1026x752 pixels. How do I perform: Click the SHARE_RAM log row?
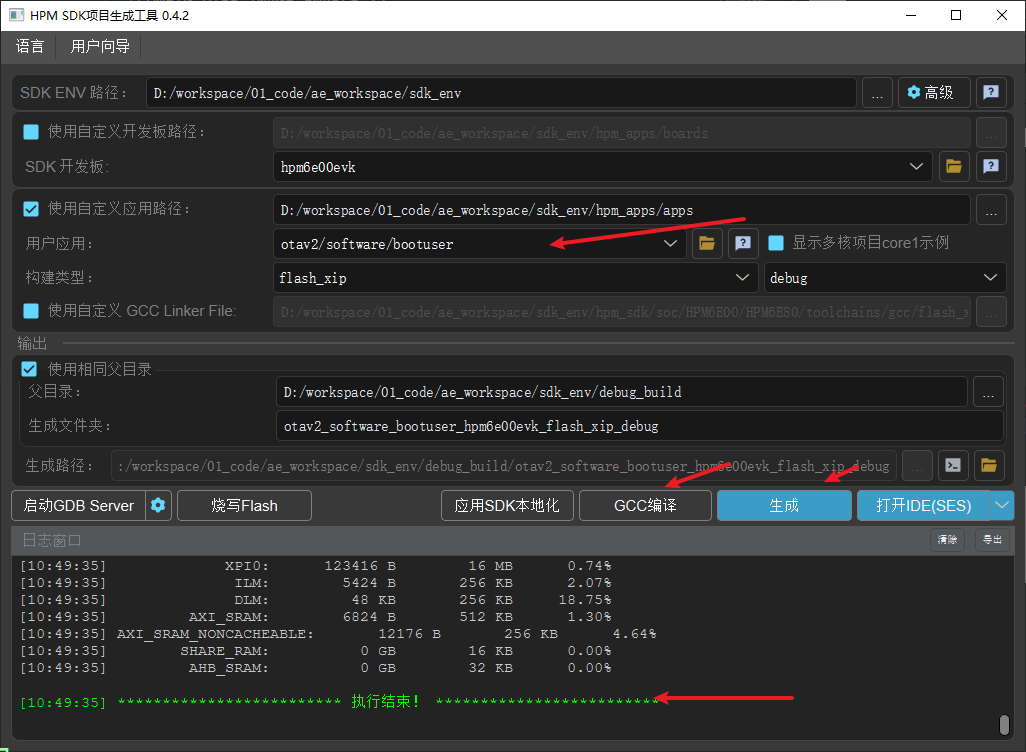pos(315,651)
